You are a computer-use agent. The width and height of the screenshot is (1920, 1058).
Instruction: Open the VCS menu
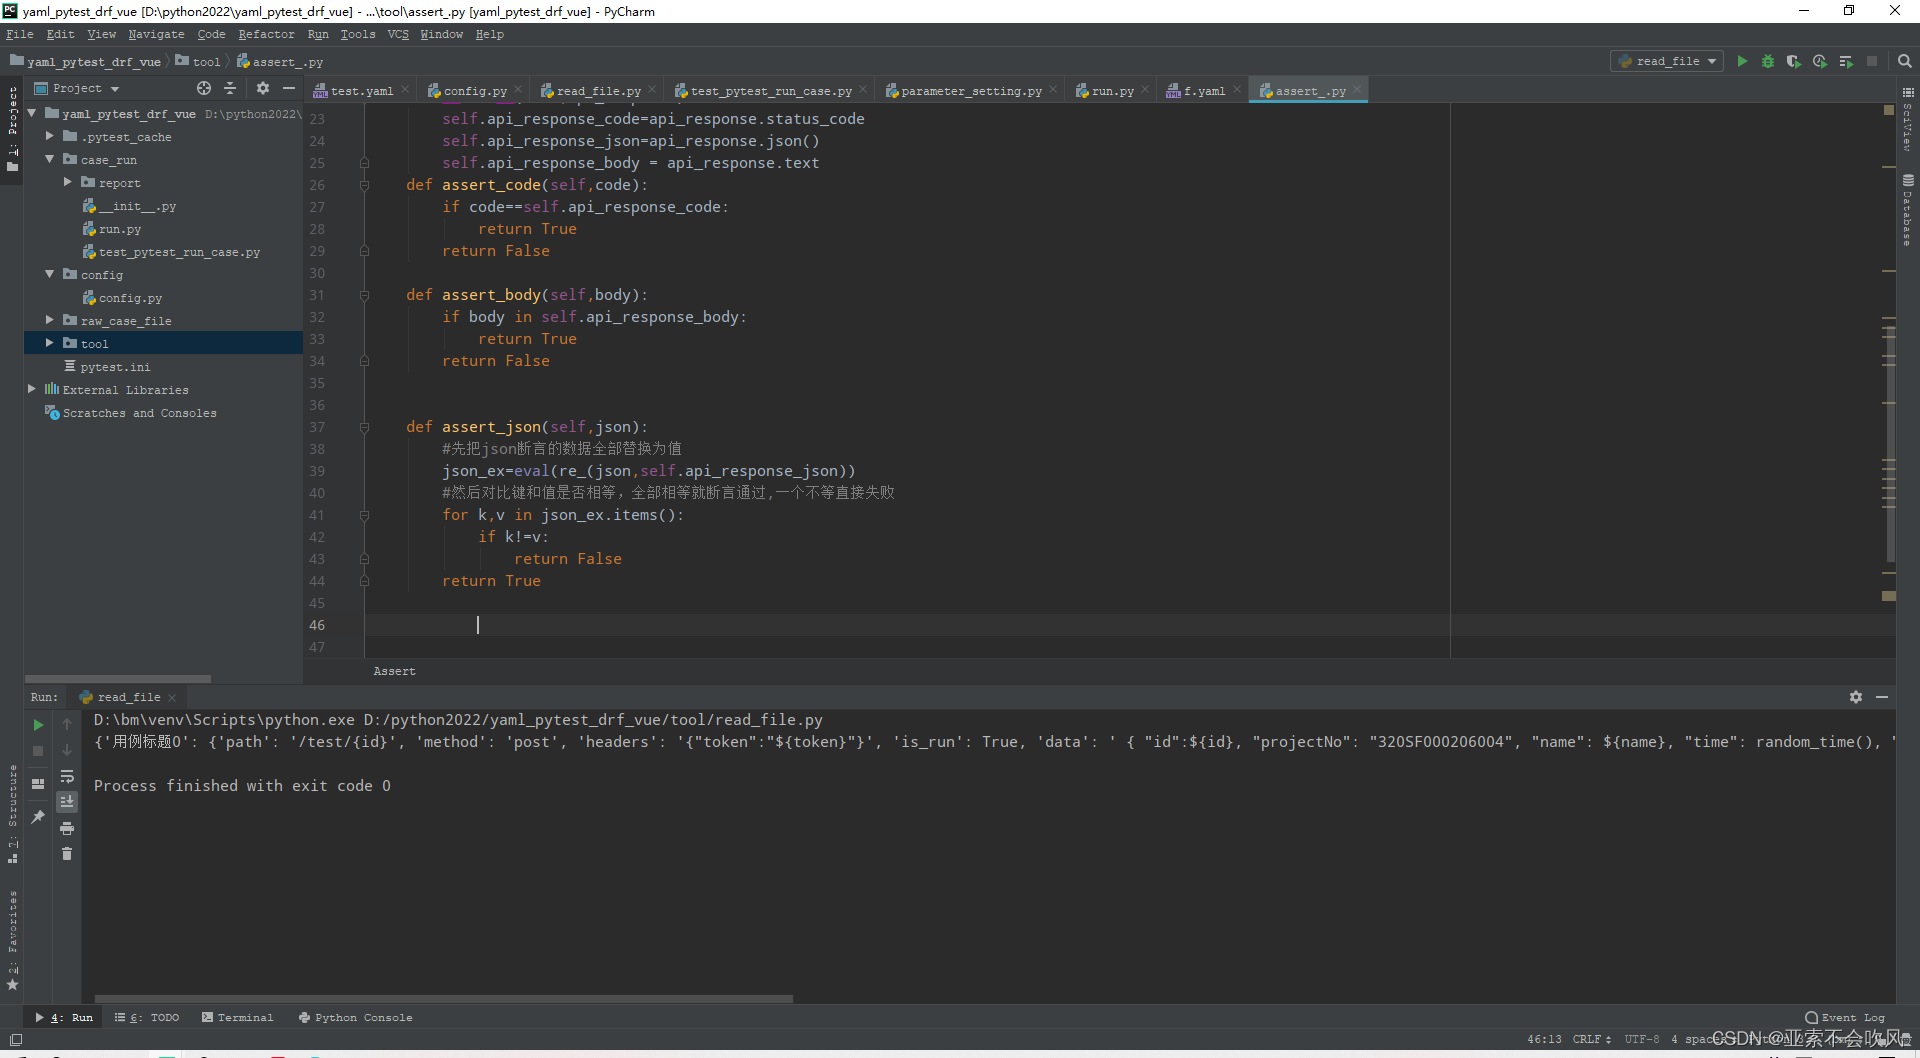pyautogui.click(x=398, y=34)
